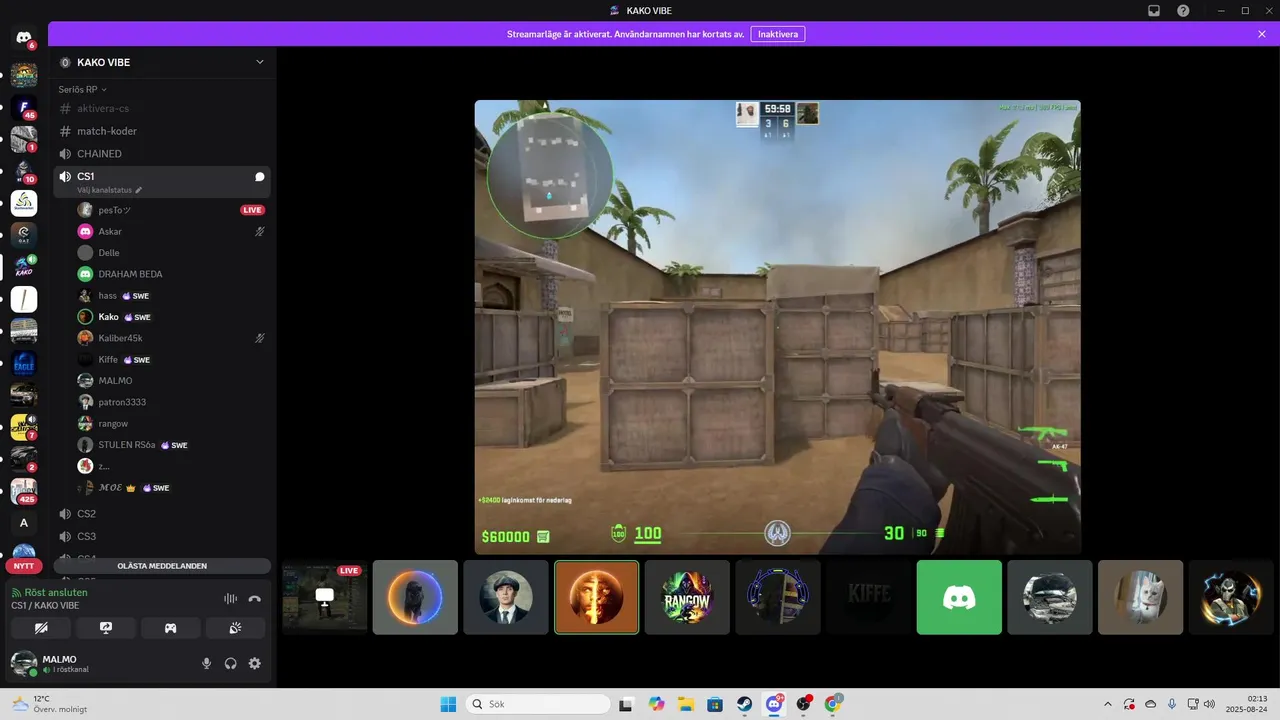Open Discord help question mark icon

[1183, 10]
